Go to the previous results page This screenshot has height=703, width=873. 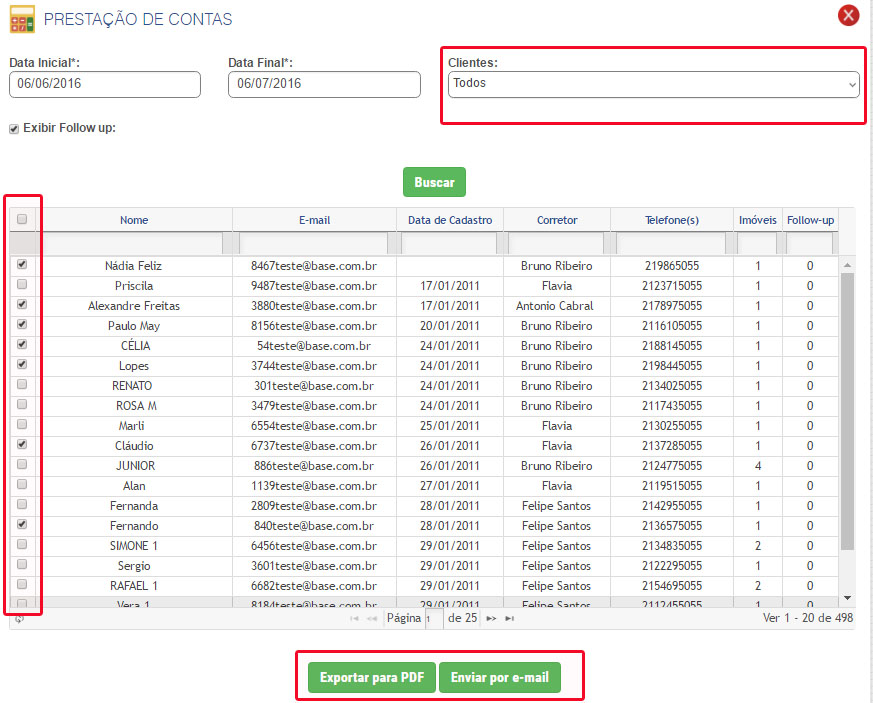[x=372, y=619]
